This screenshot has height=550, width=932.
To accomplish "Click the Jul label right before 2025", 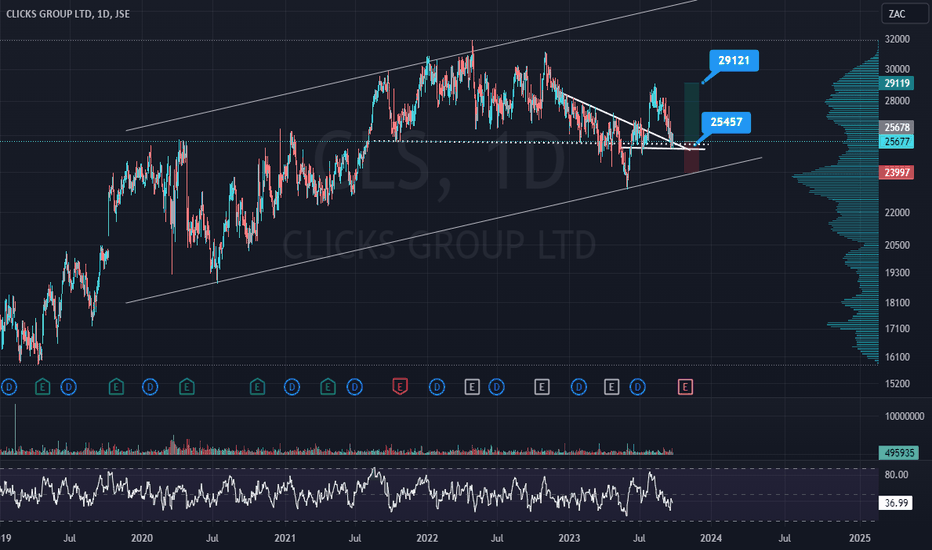I will (x=785, y=538).
